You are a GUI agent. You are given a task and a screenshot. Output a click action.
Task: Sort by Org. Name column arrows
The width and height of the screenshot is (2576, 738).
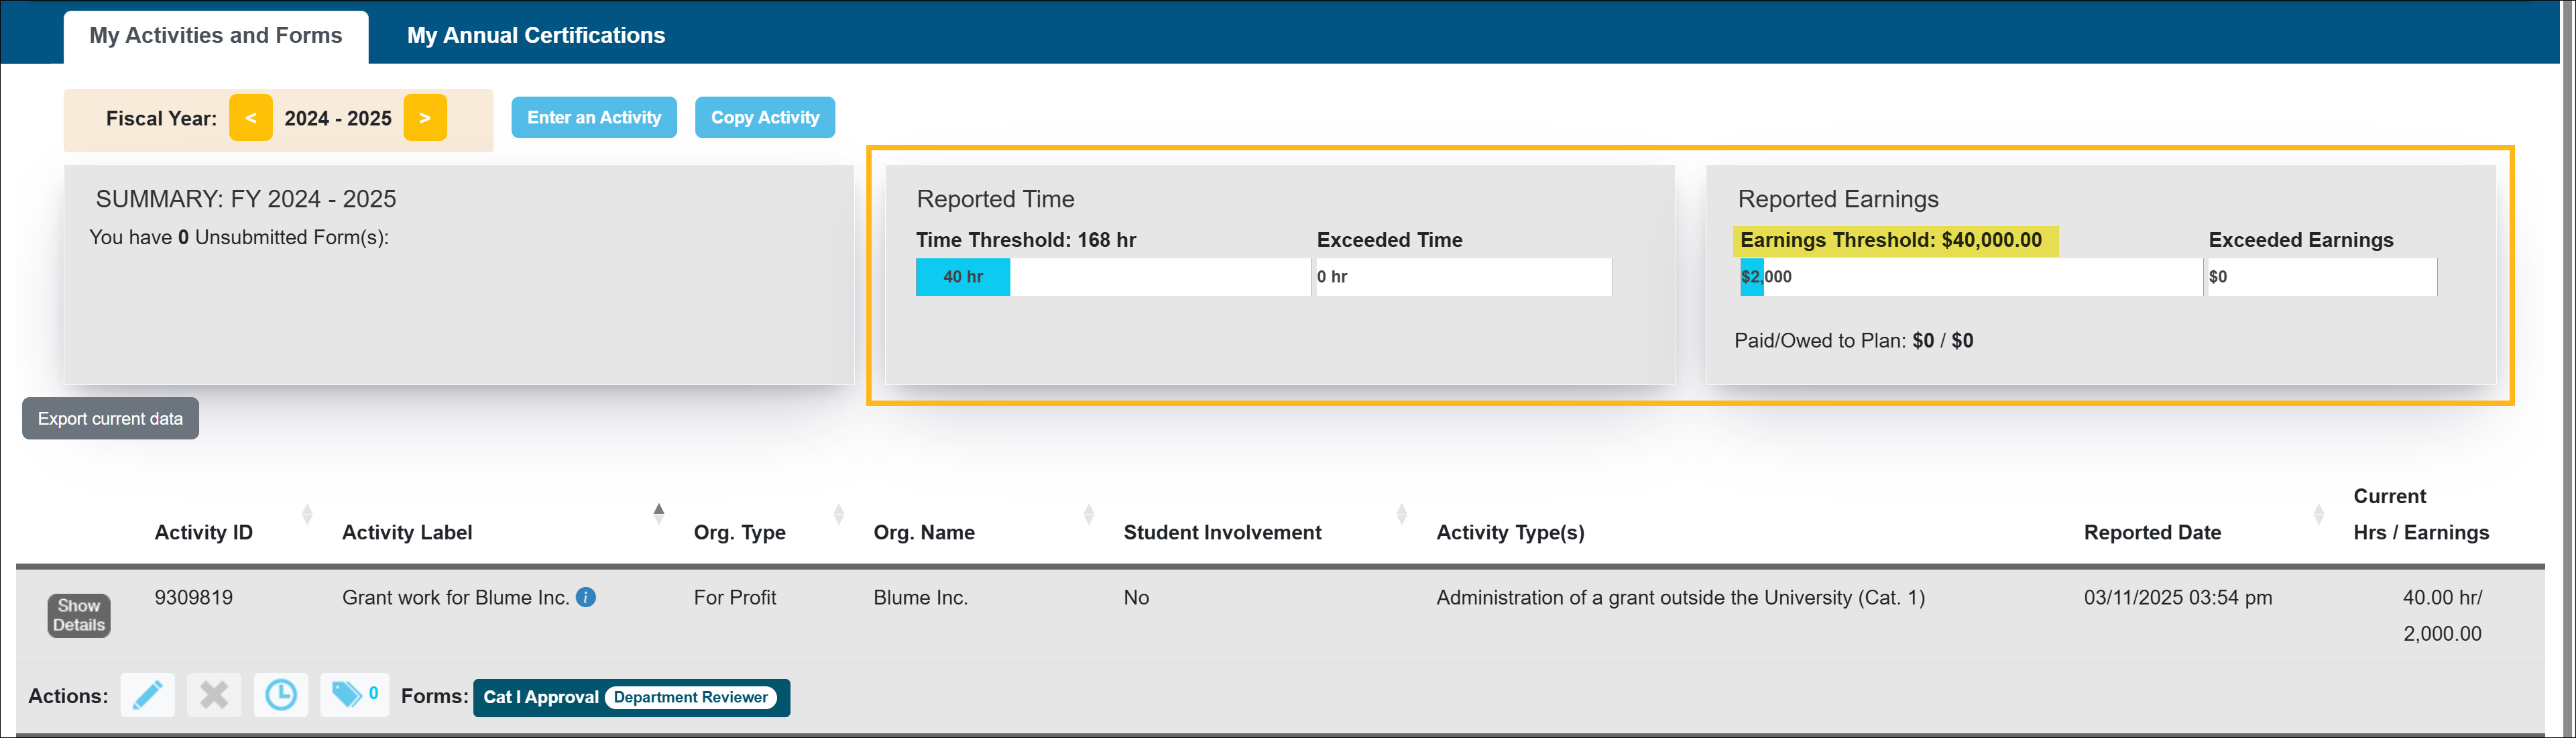click(x=1088, y=514)
